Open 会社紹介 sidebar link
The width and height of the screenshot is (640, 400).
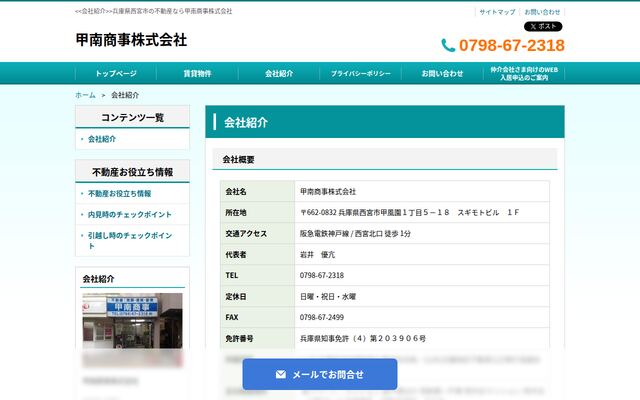pos(102,139)
